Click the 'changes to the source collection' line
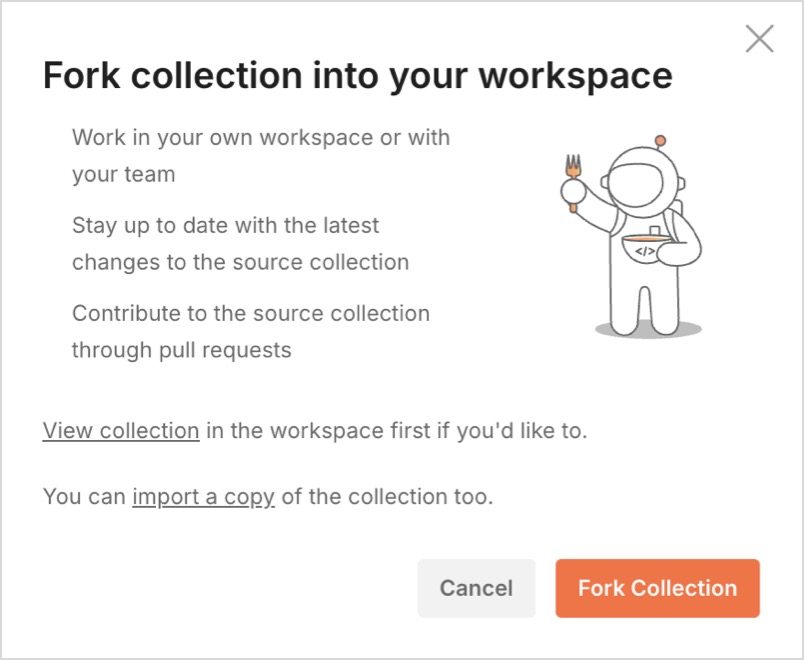The height and width of the screenshot is (660, 804). pos(240,262)
